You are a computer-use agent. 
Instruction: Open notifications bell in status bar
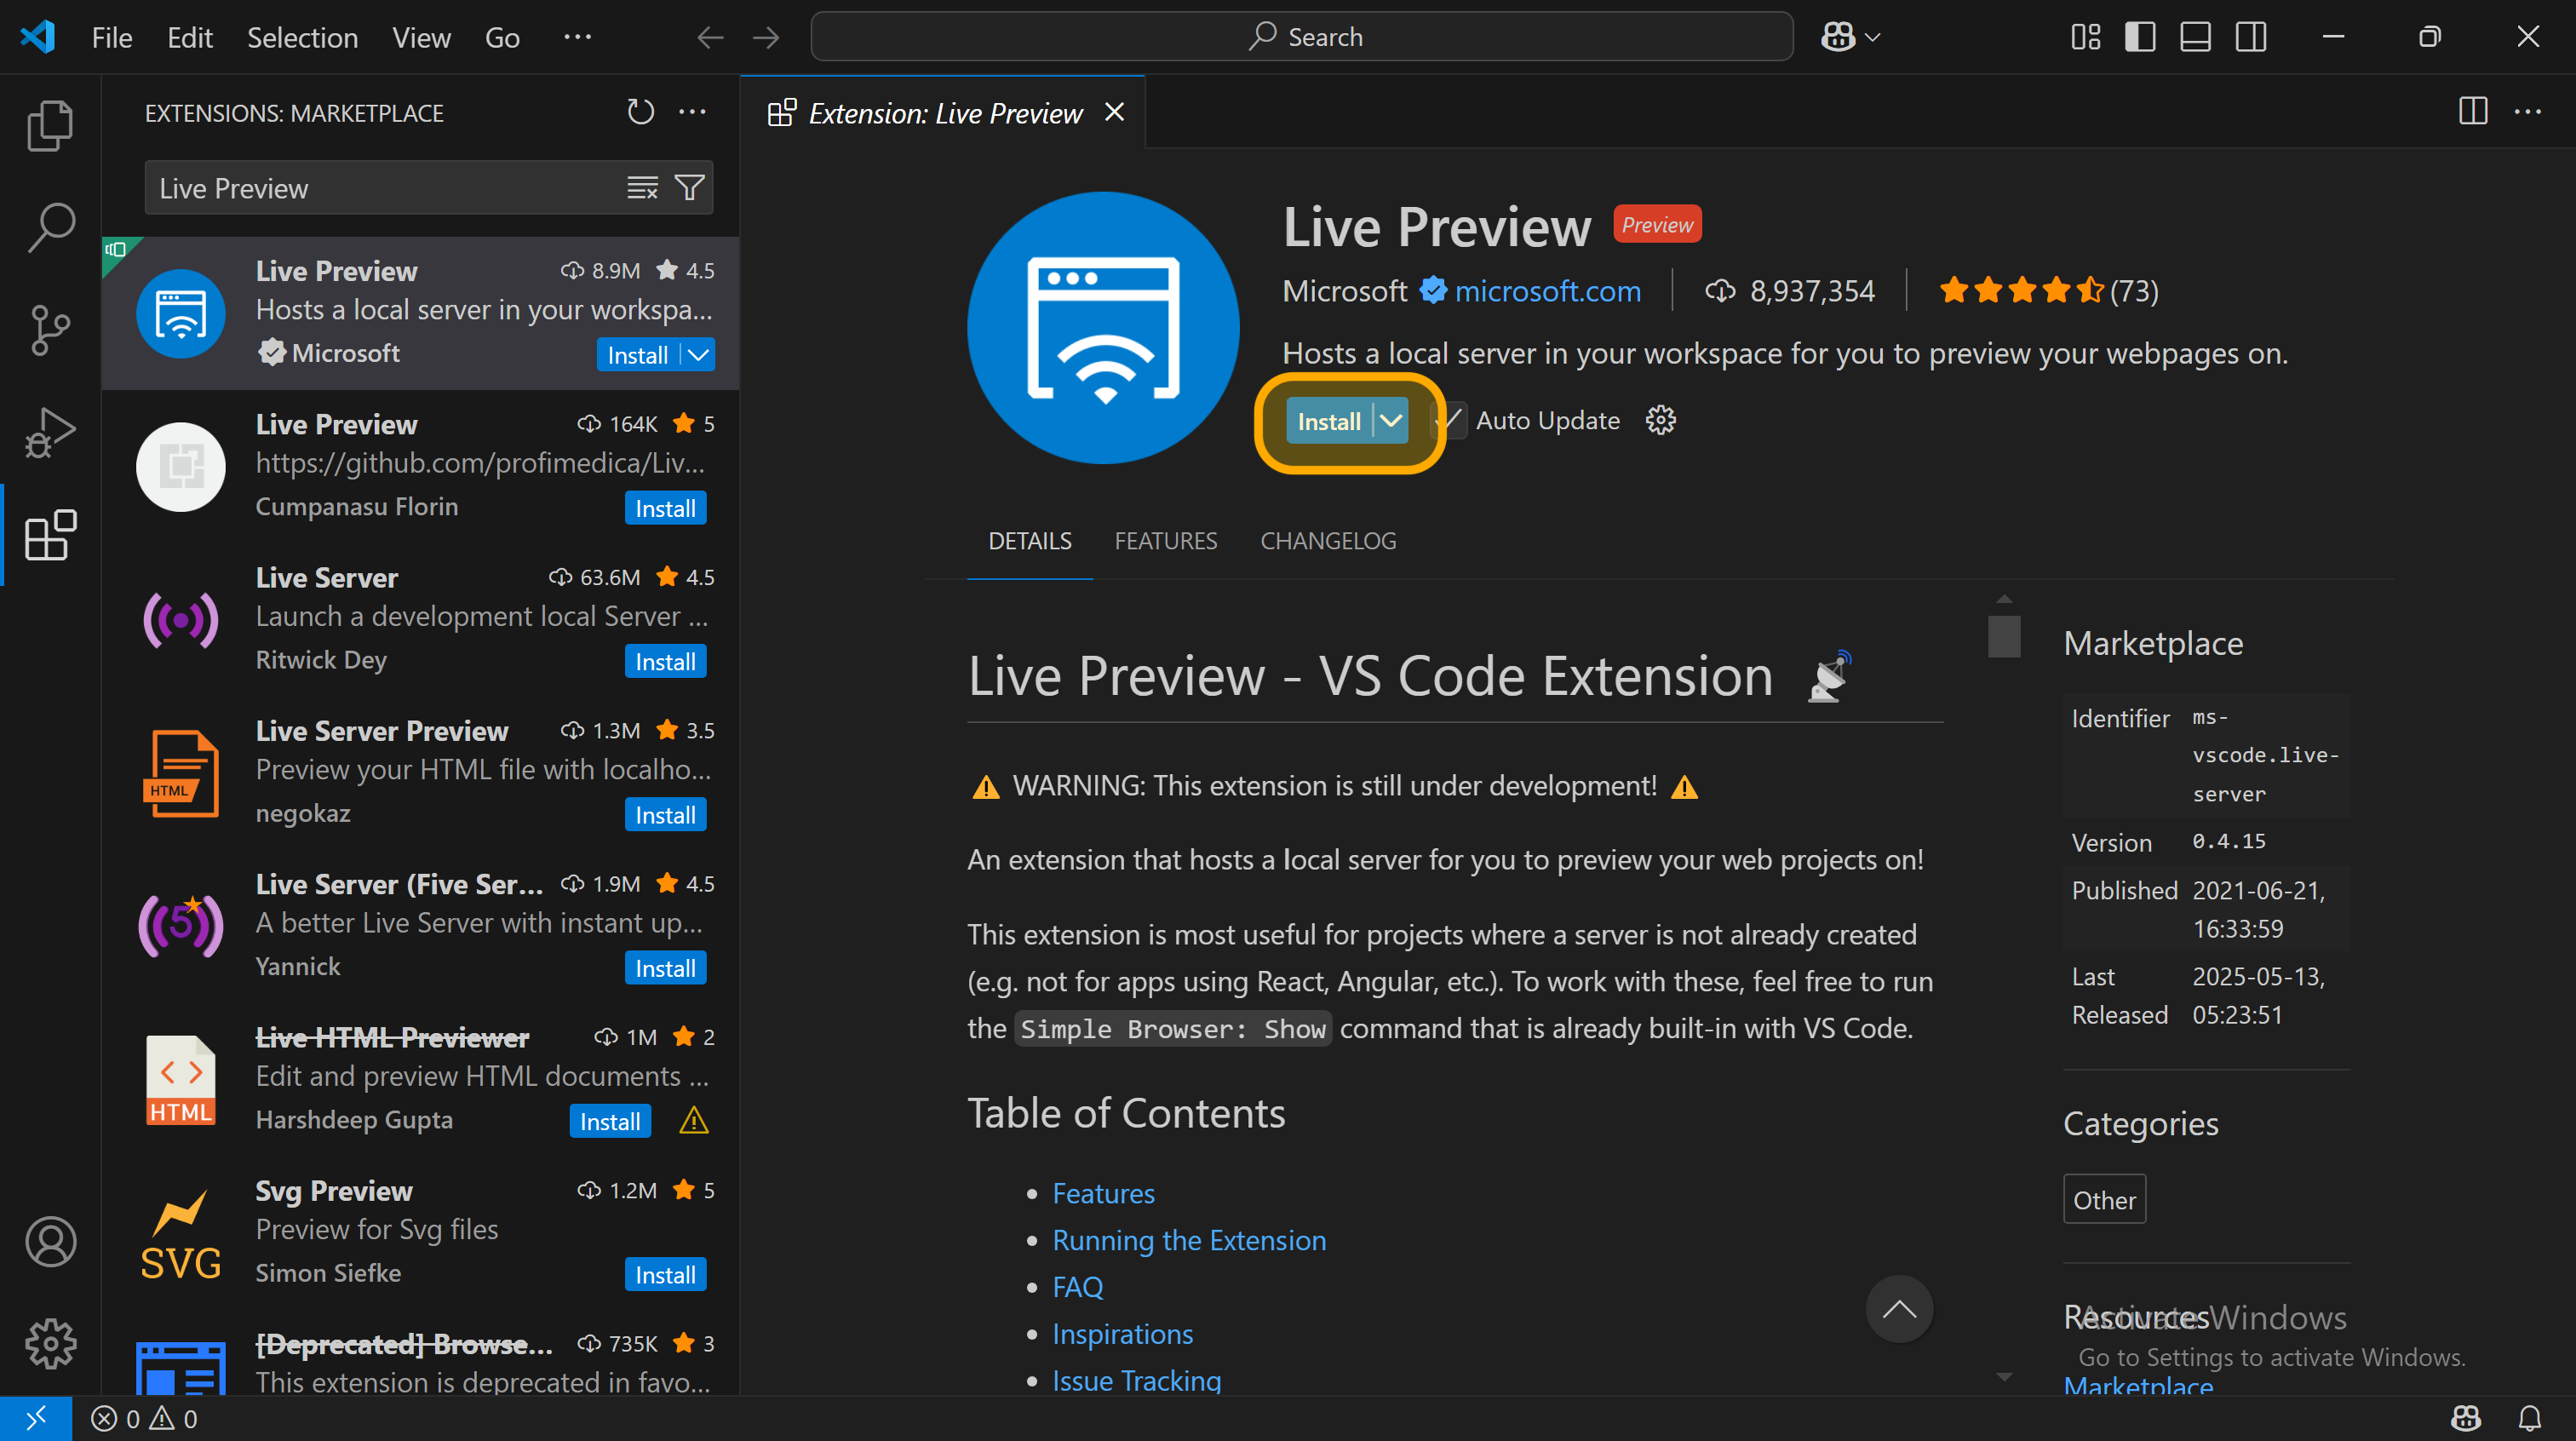tap(2530, 1418)
